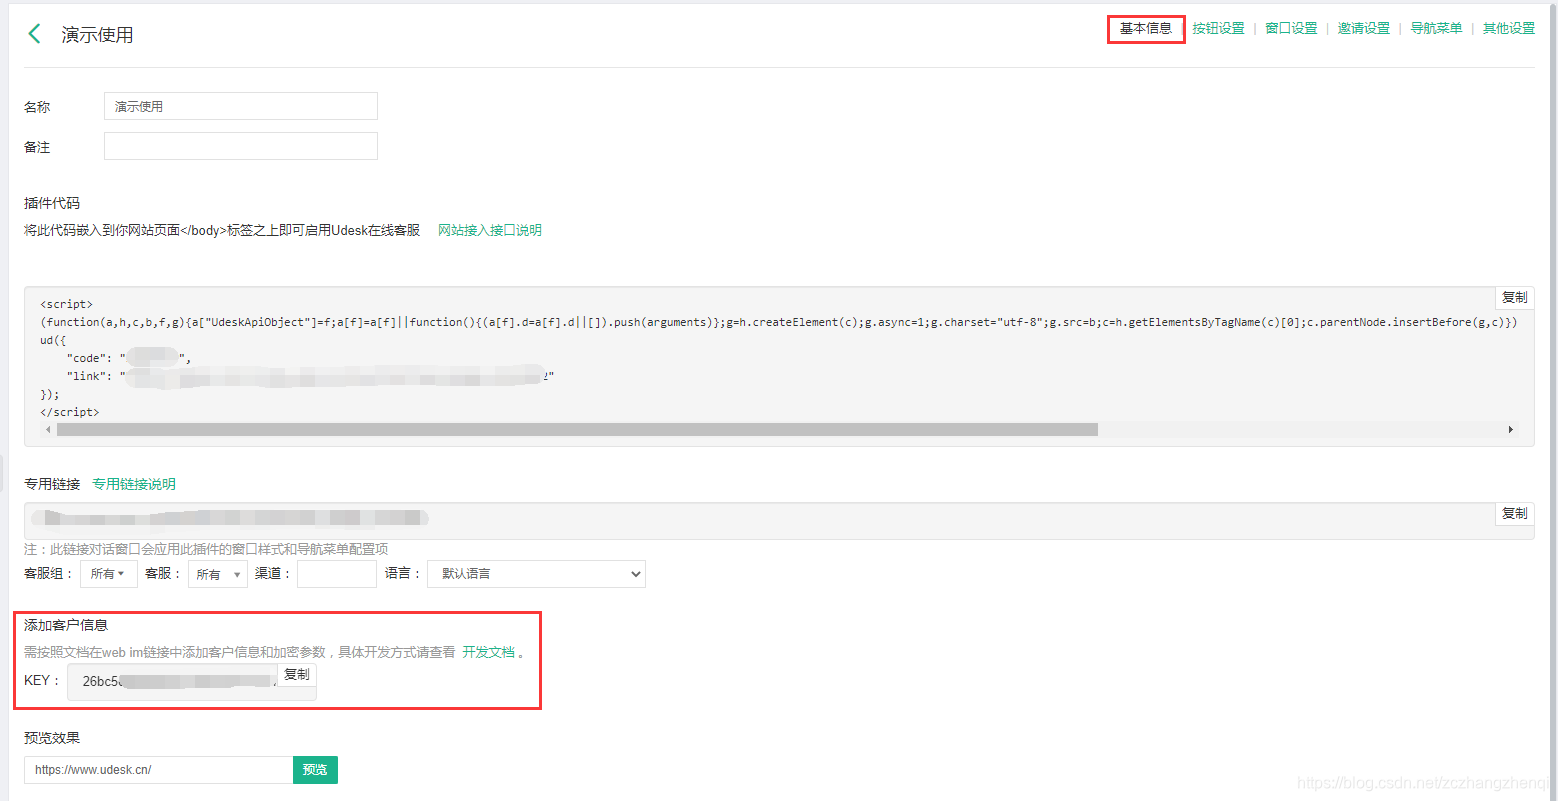Click the 预览效果 heading
Image resolution: width=1558 pixels, height=801 pixels.
point(52,738)
